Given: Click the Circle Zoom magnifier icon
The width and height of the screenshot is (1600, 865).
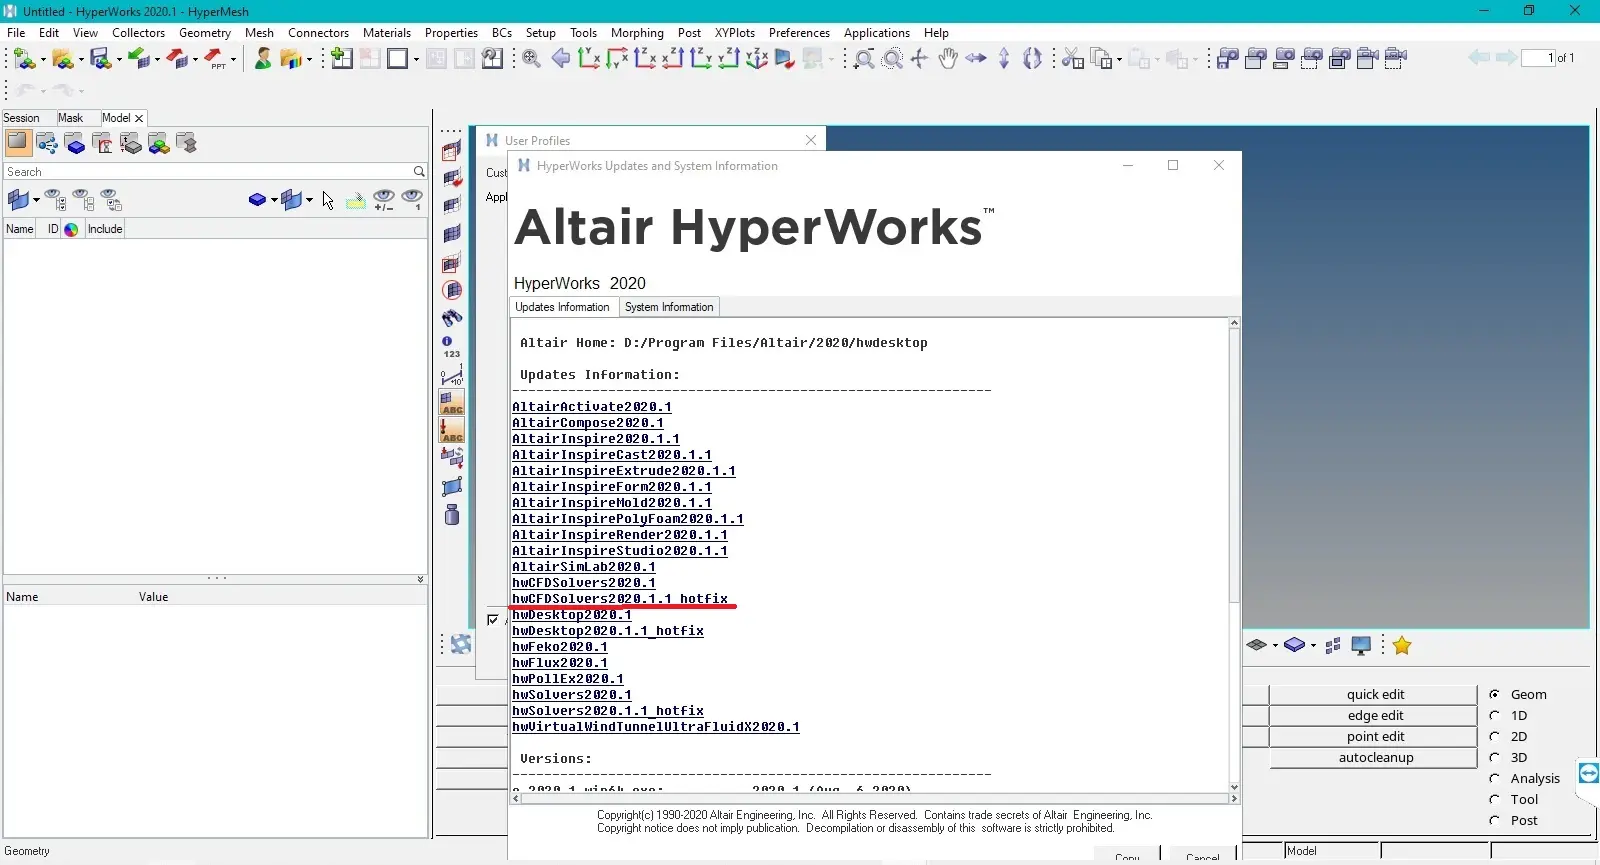Looking at the screenshot, I should point(893,59).
